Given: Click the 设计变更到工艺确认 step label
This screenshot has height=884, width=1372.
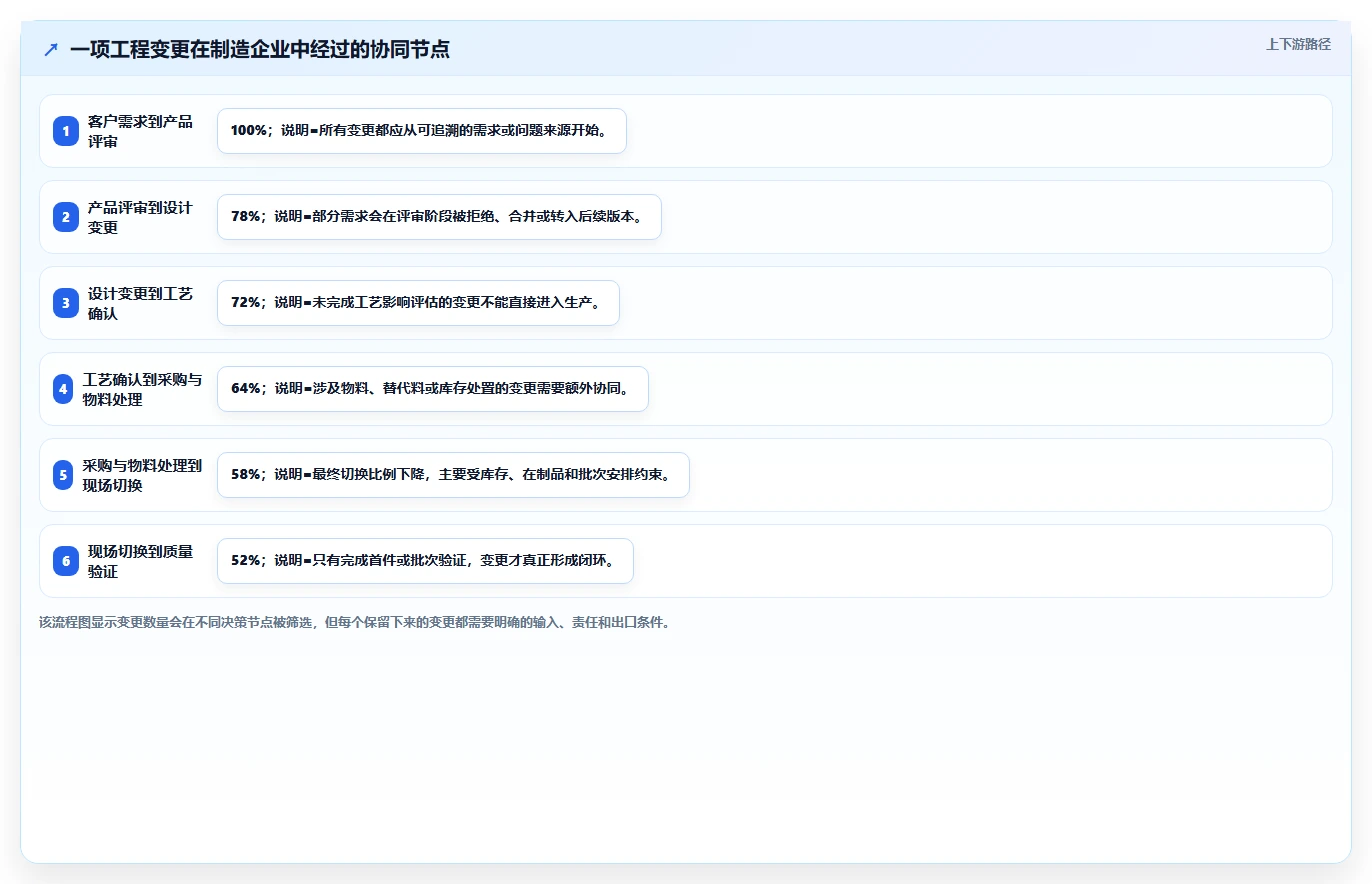Looking at the screenshot, I should pyautogui.click(x=140, y=303).
